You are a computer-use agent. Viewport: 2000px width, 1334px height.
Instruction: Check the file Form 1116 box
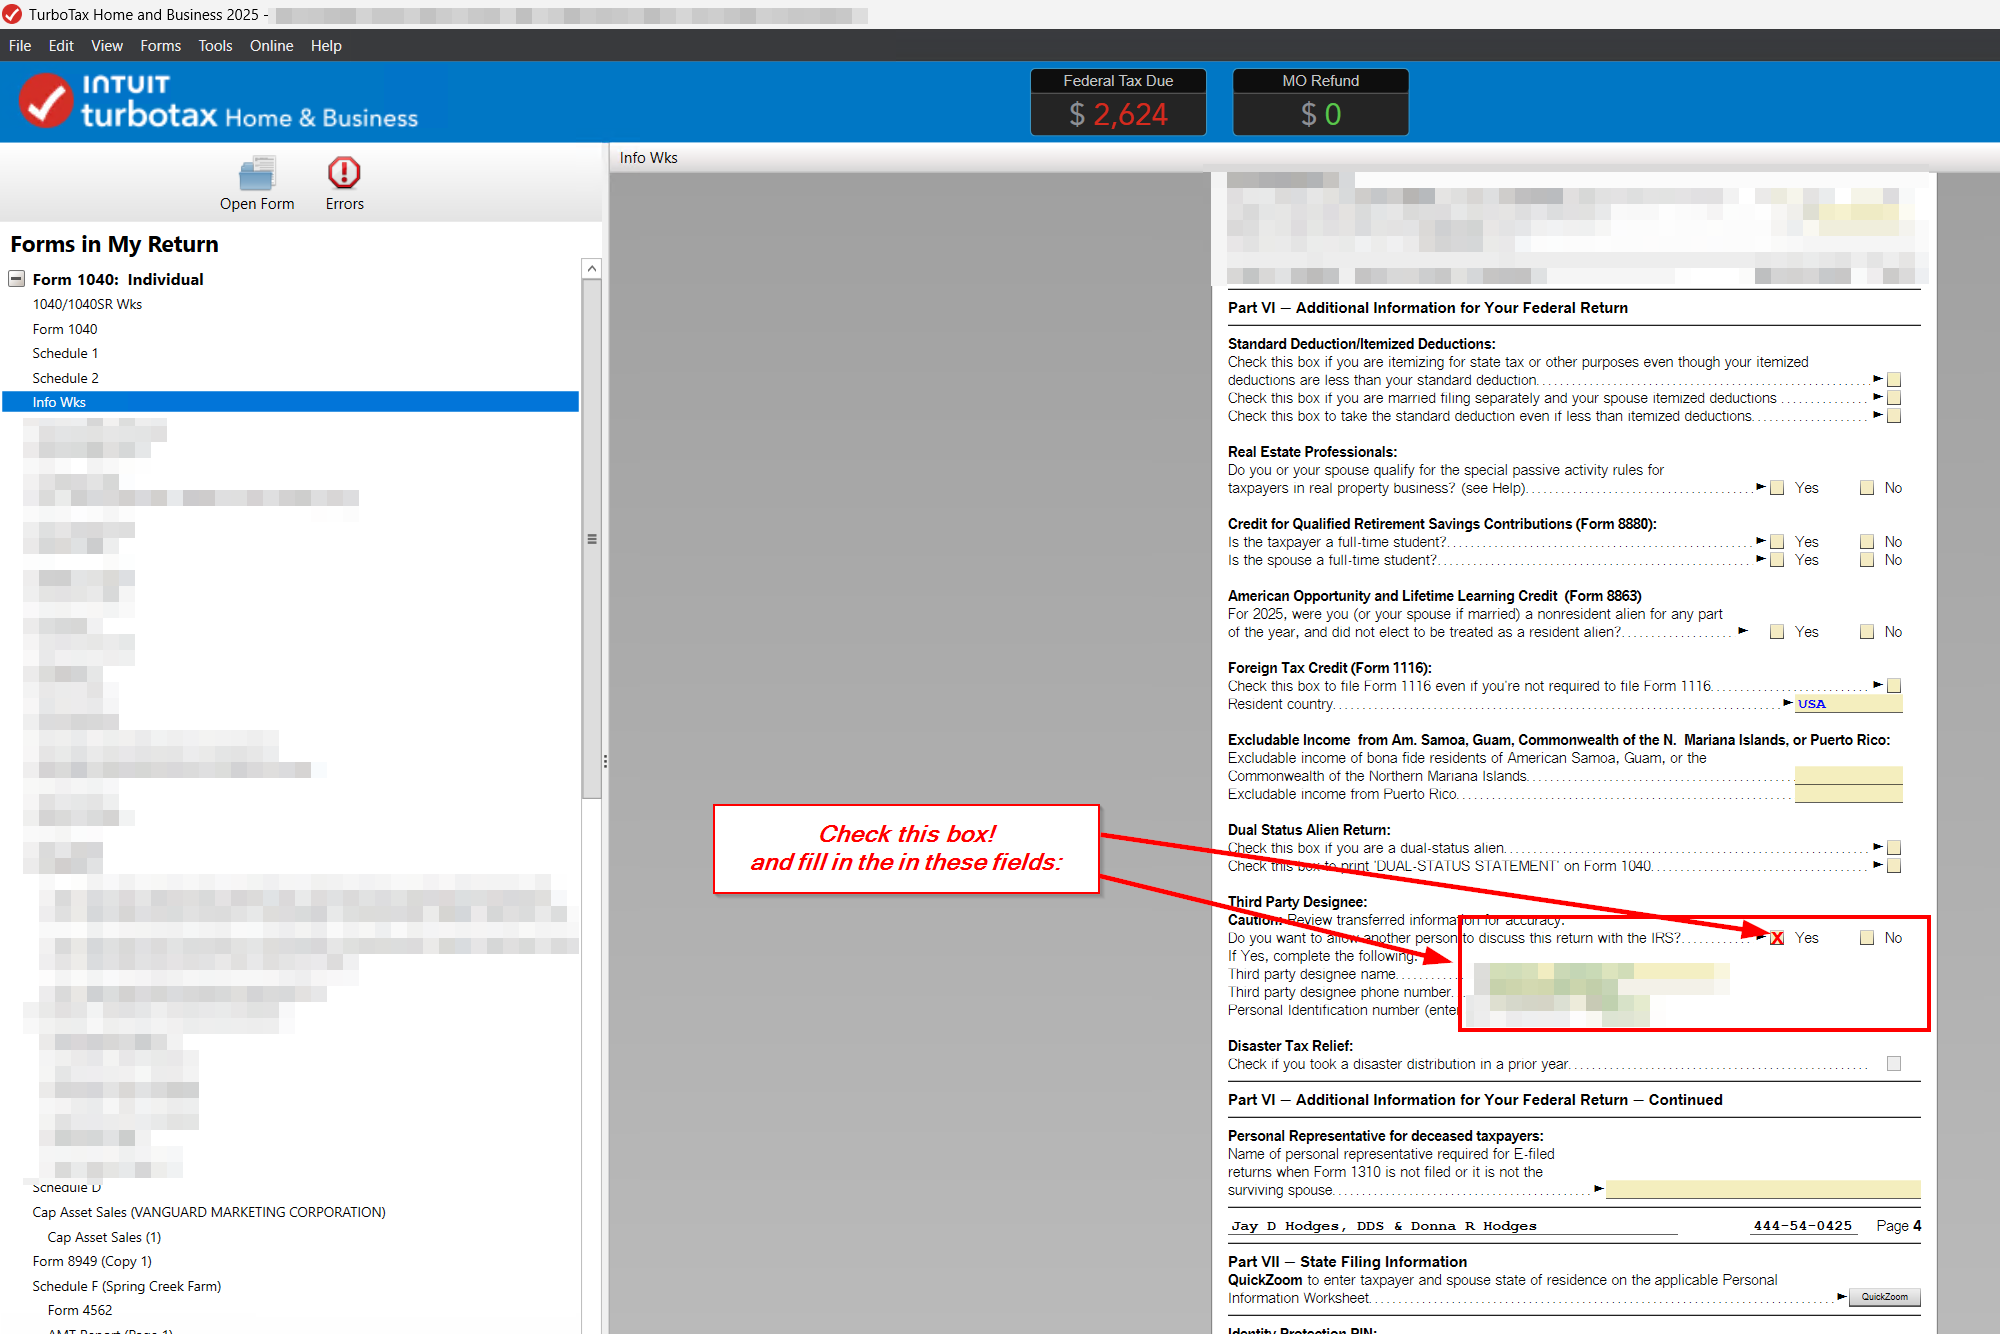point(1893,686)
